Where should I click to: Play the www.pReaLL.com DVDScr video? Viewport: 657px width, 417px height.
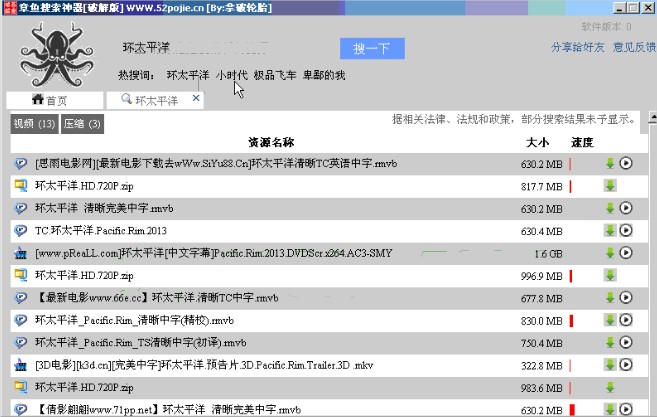(626, 252)
